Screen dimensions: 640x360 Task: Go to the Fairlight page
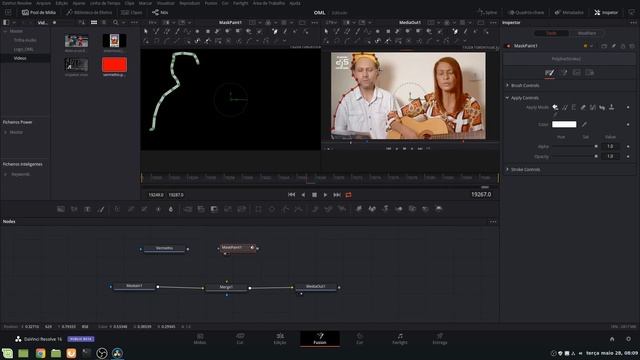coord(400,338)
